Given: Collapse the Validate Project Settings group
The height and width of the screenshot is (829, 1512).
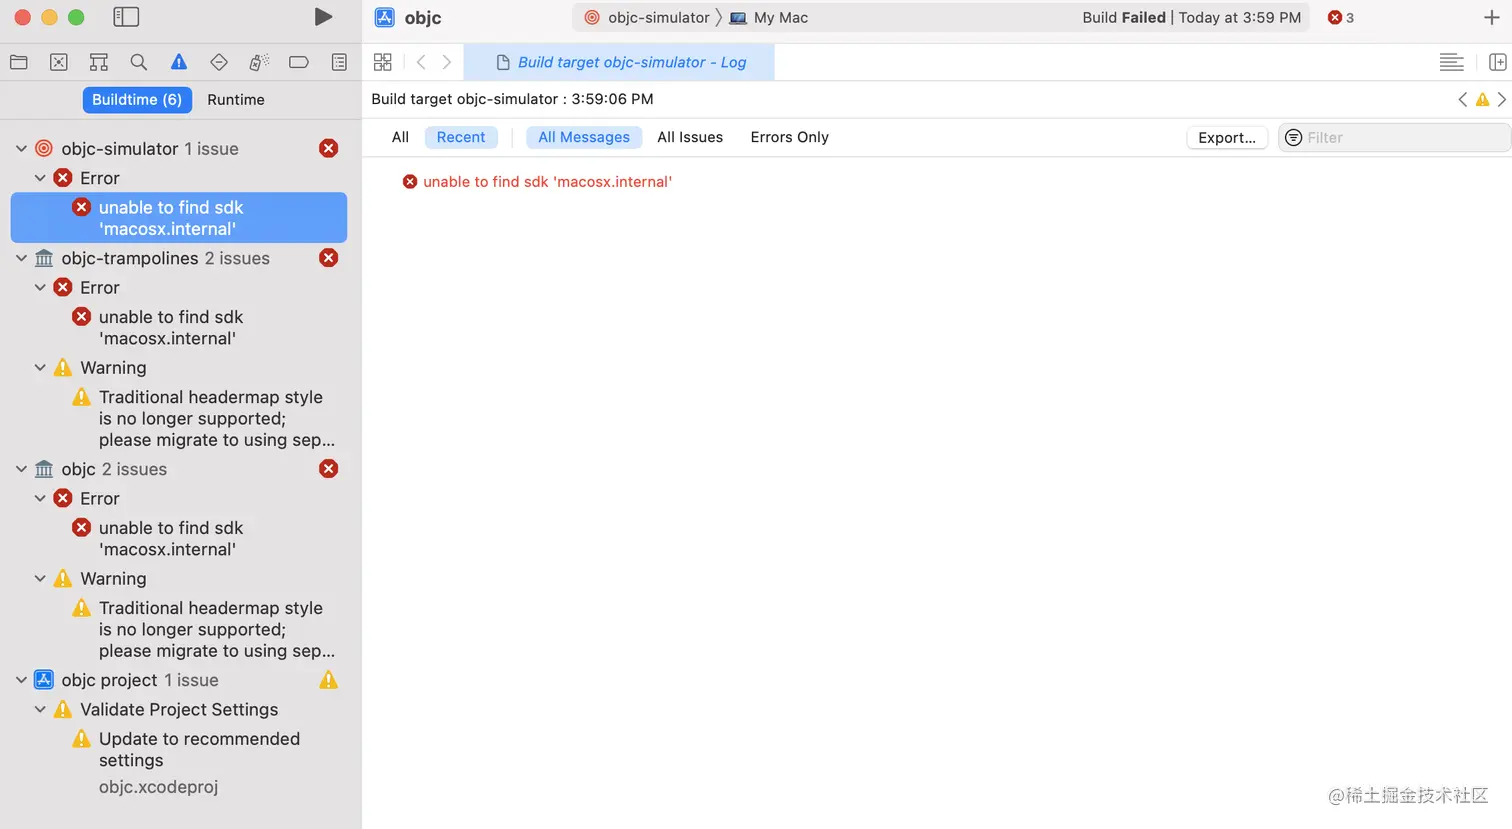Looking at the screenshot, I should pos(40,709).
